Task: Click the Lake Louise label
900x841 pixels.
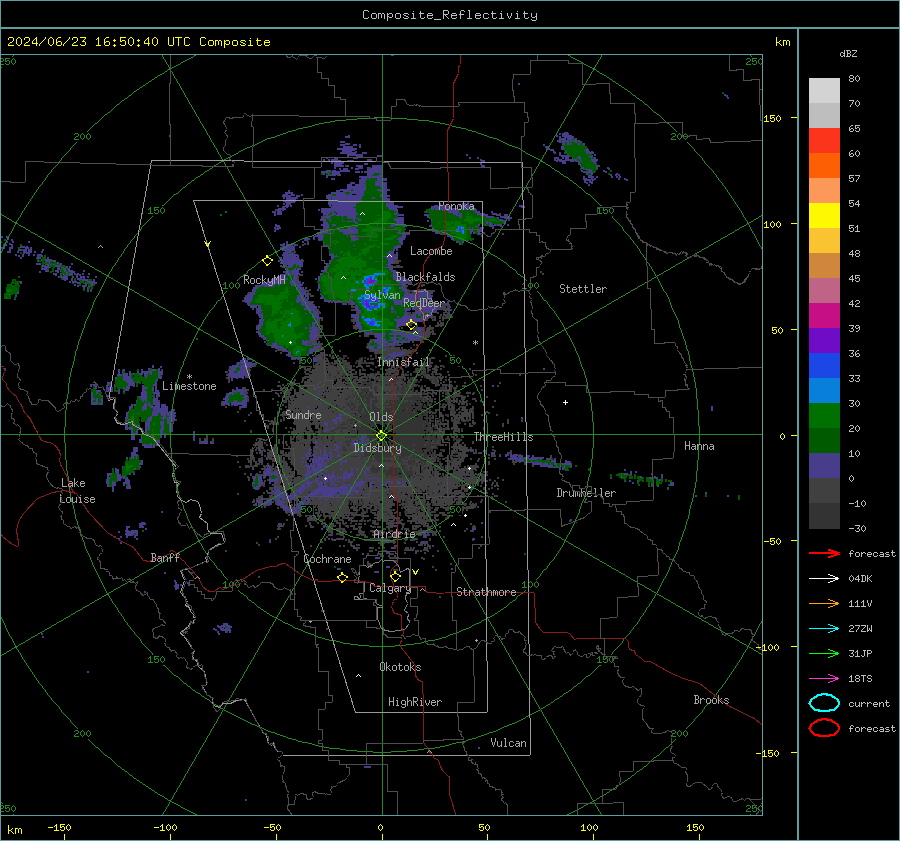Action: [78, 491]
